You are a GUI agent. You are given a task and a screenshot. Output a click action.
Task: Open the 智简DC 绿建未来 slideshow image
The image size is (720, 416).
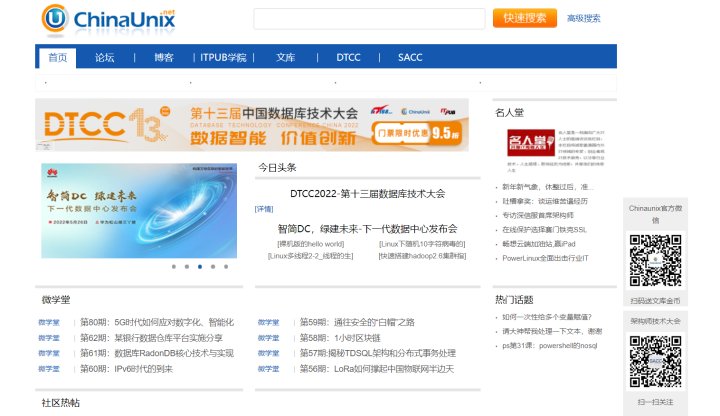click(x=138, y=210)
